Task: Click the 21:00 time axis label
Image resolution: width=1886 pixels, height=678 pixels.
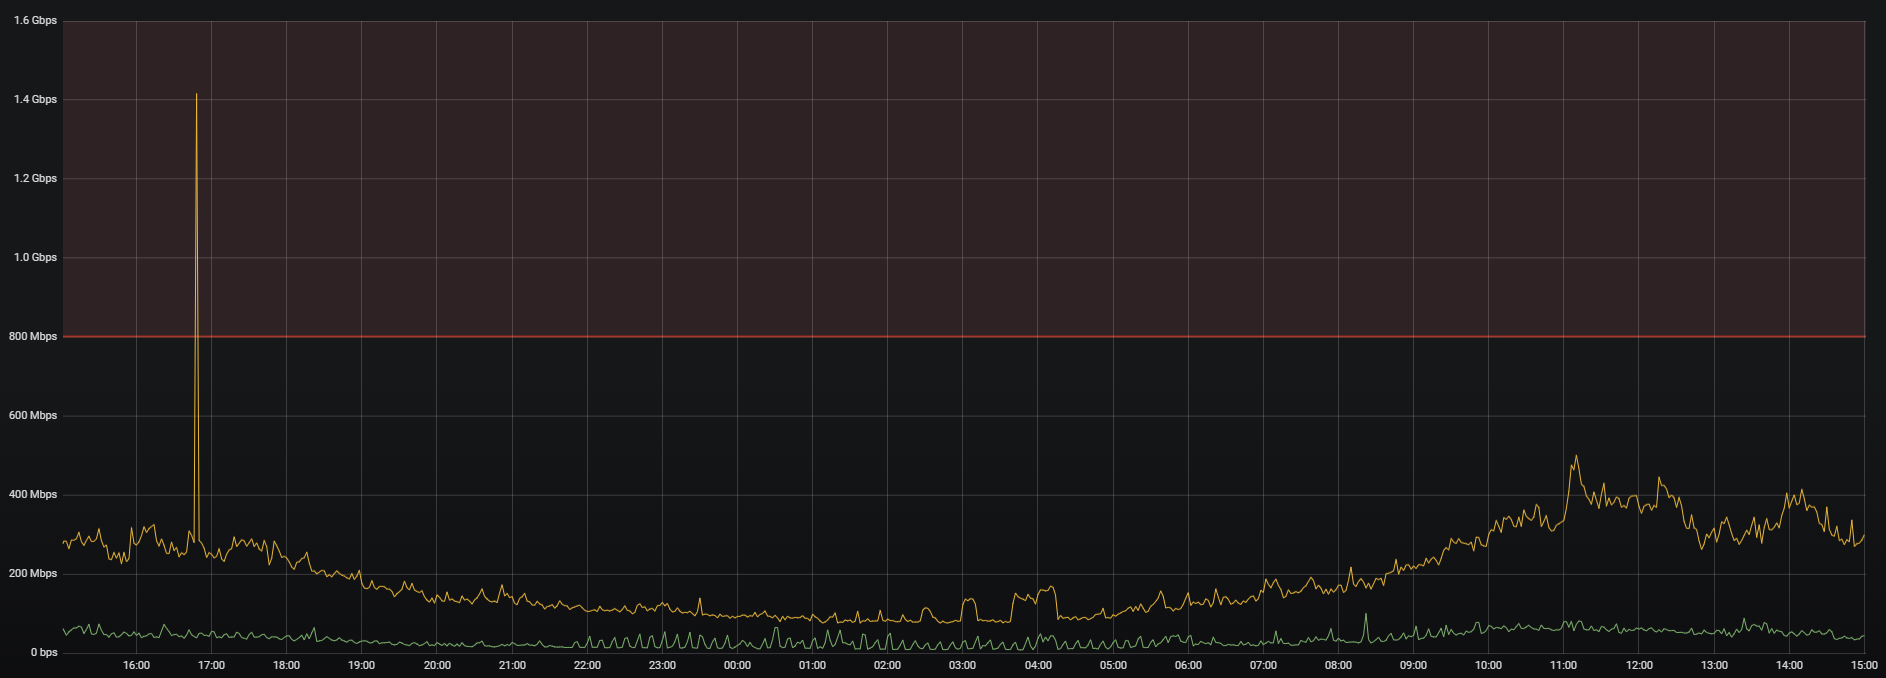Action: pyautogui.click(x=512, y=666)
